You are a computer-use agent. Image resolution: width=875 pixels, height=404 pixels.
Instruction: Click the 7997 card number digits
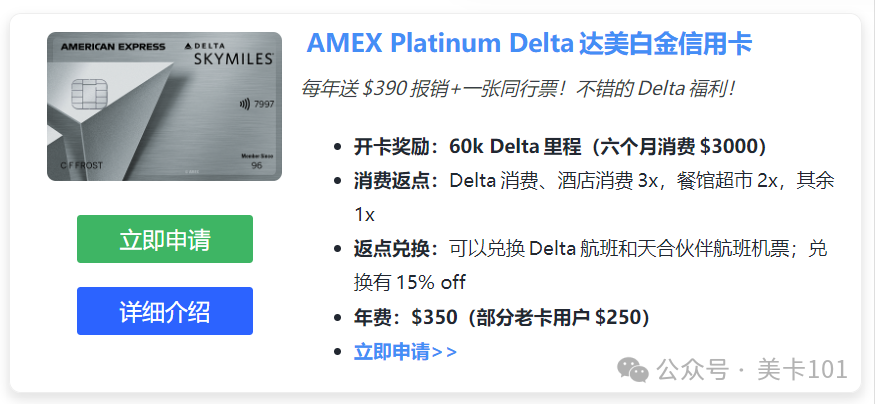[264, 104]
